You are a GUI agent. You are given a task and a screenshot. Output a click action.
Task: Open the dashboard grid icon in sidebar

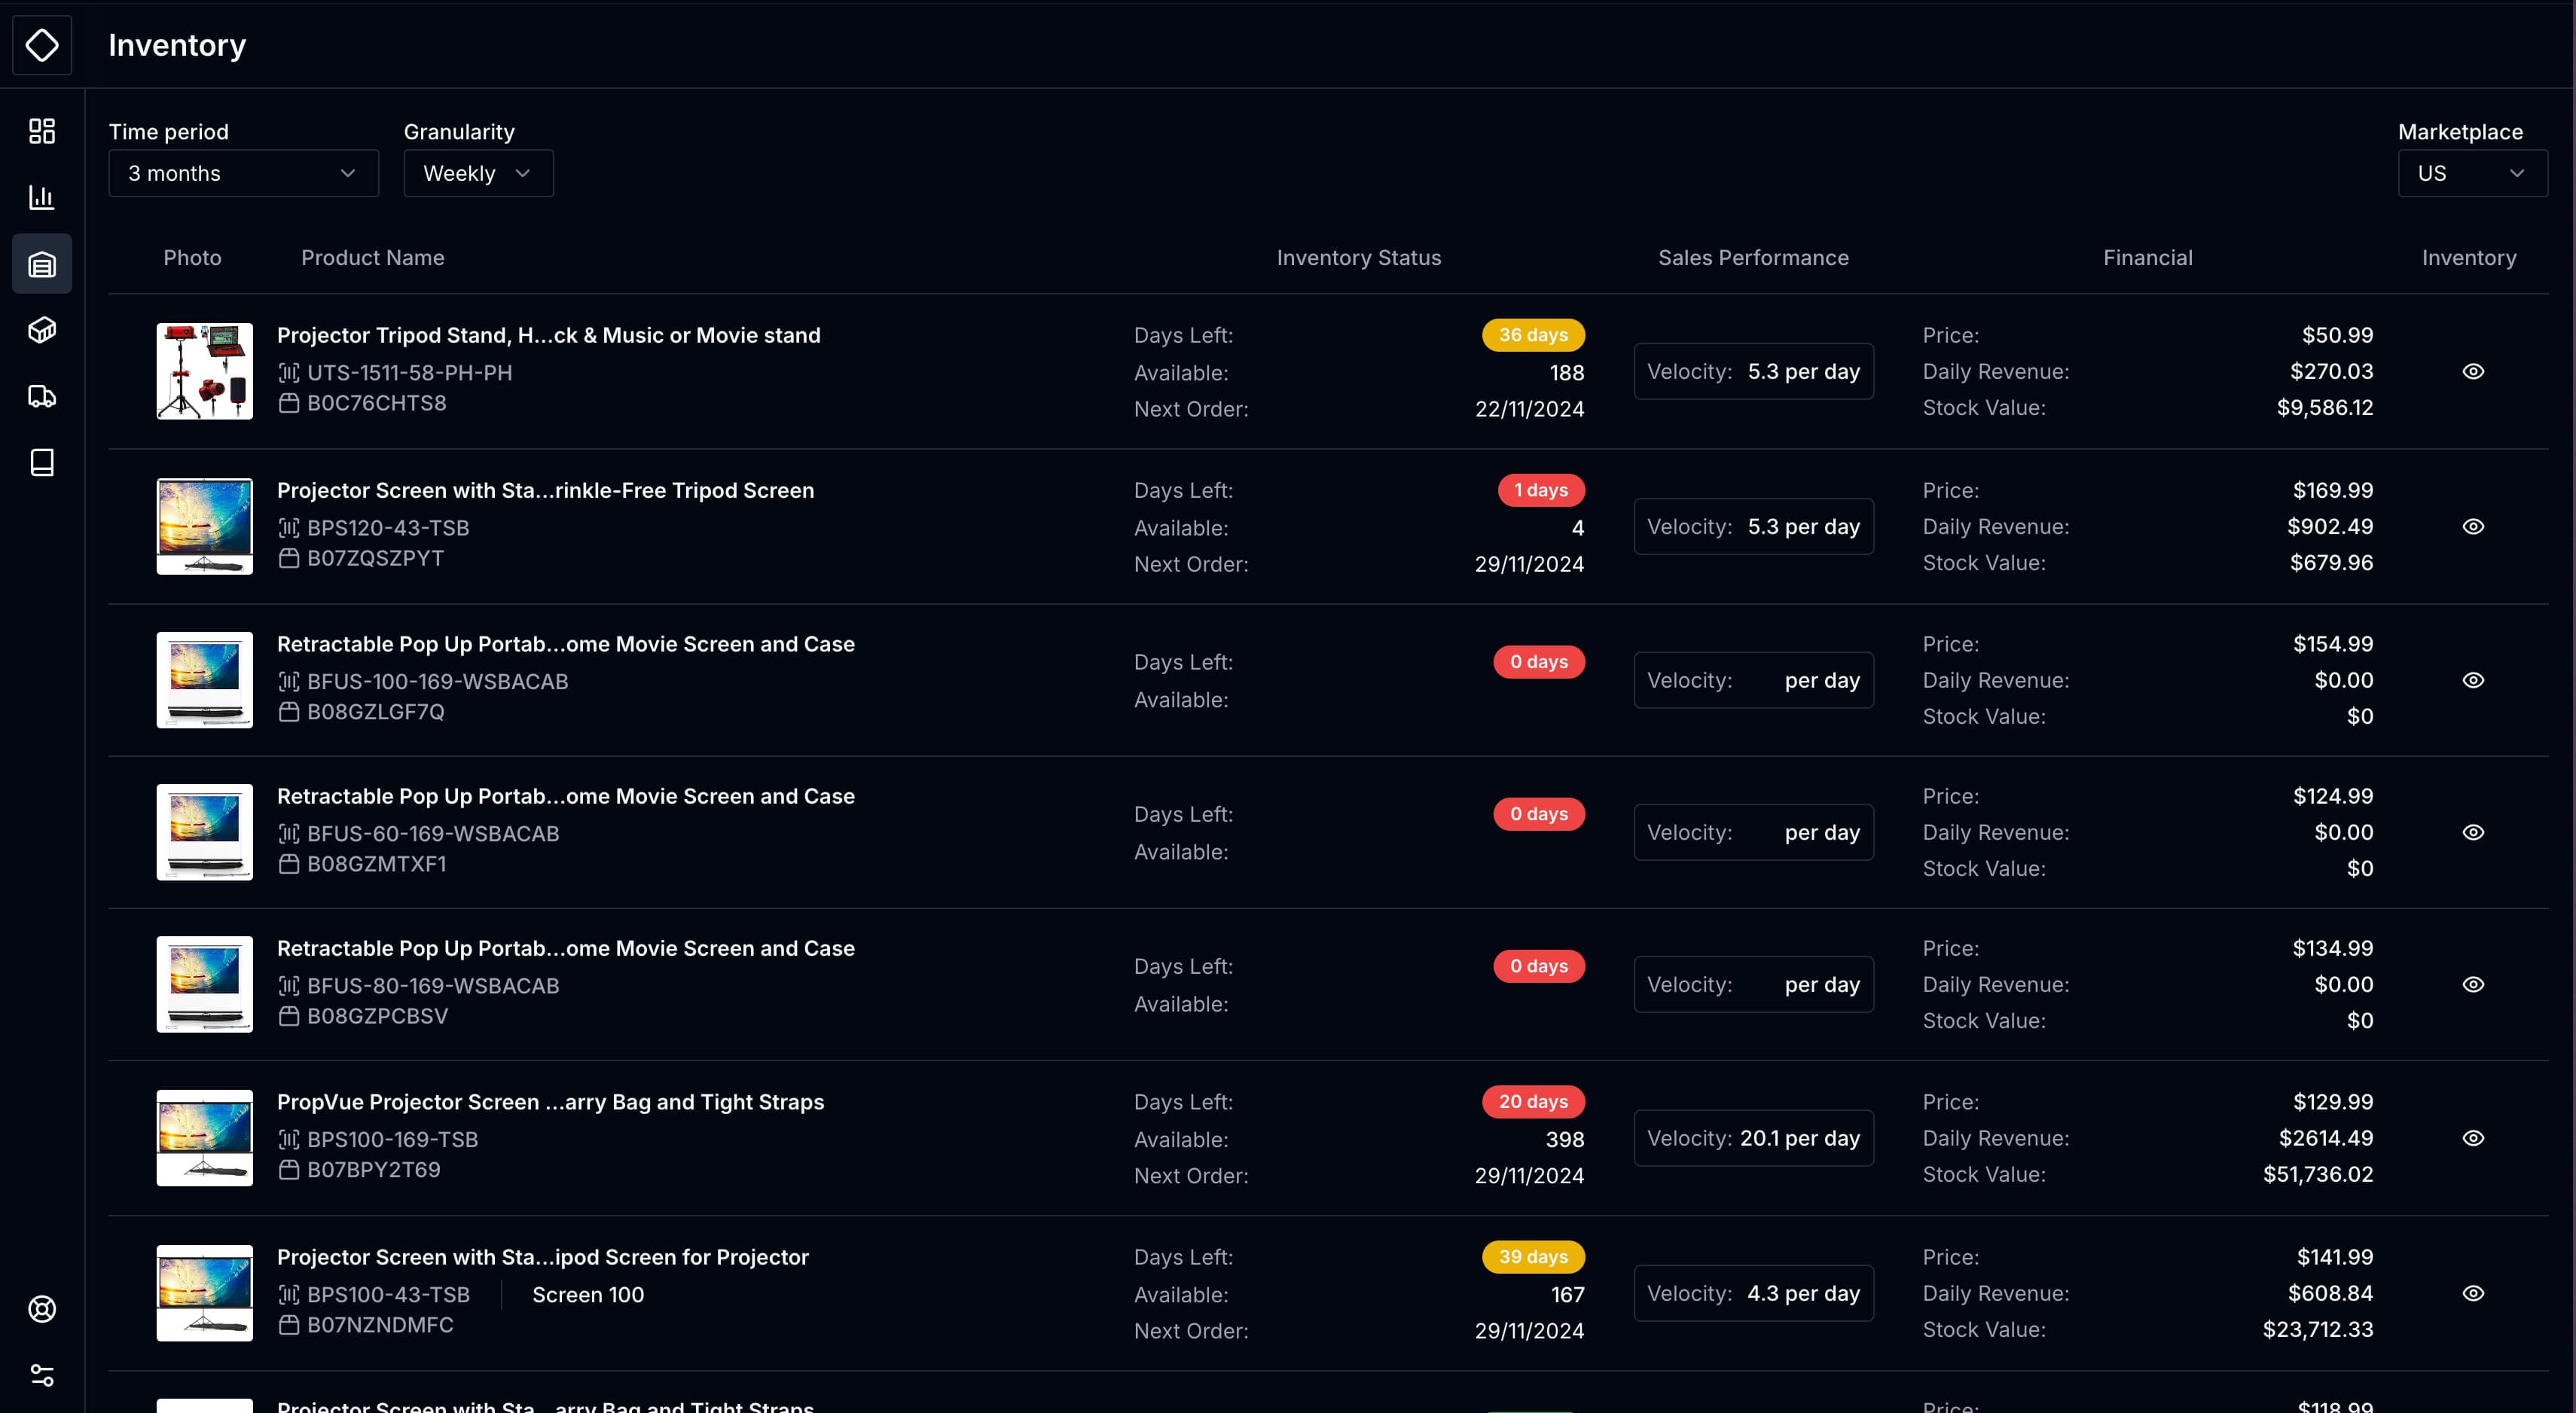[x=42, y=131]
